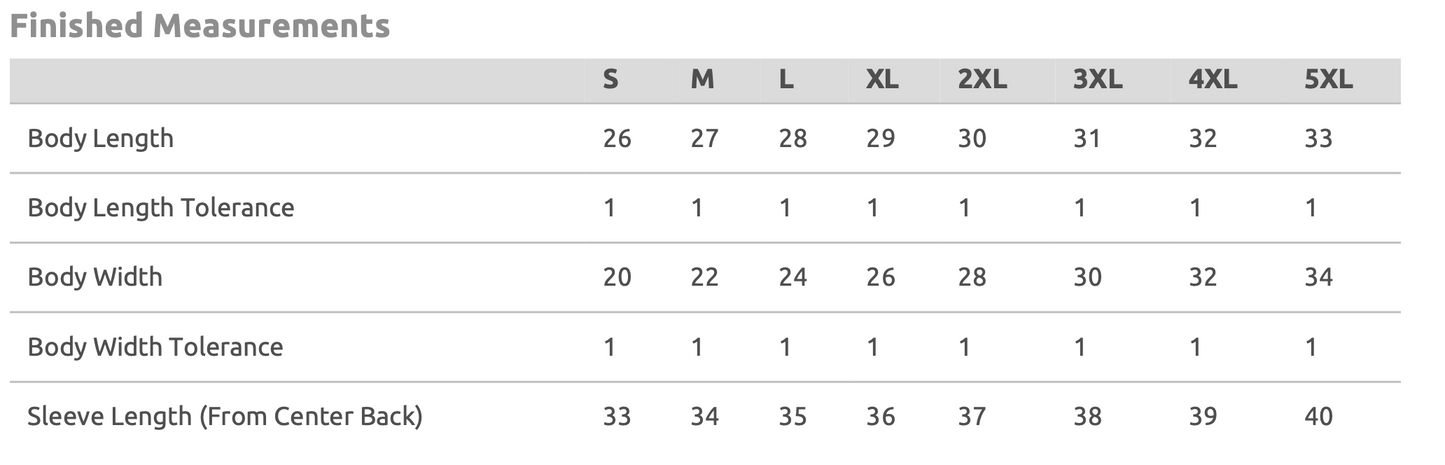The image size is (1445, 465).
Task: Click the Finished Measurements heading
Action: pyautogui.click(x=199, y=26)
